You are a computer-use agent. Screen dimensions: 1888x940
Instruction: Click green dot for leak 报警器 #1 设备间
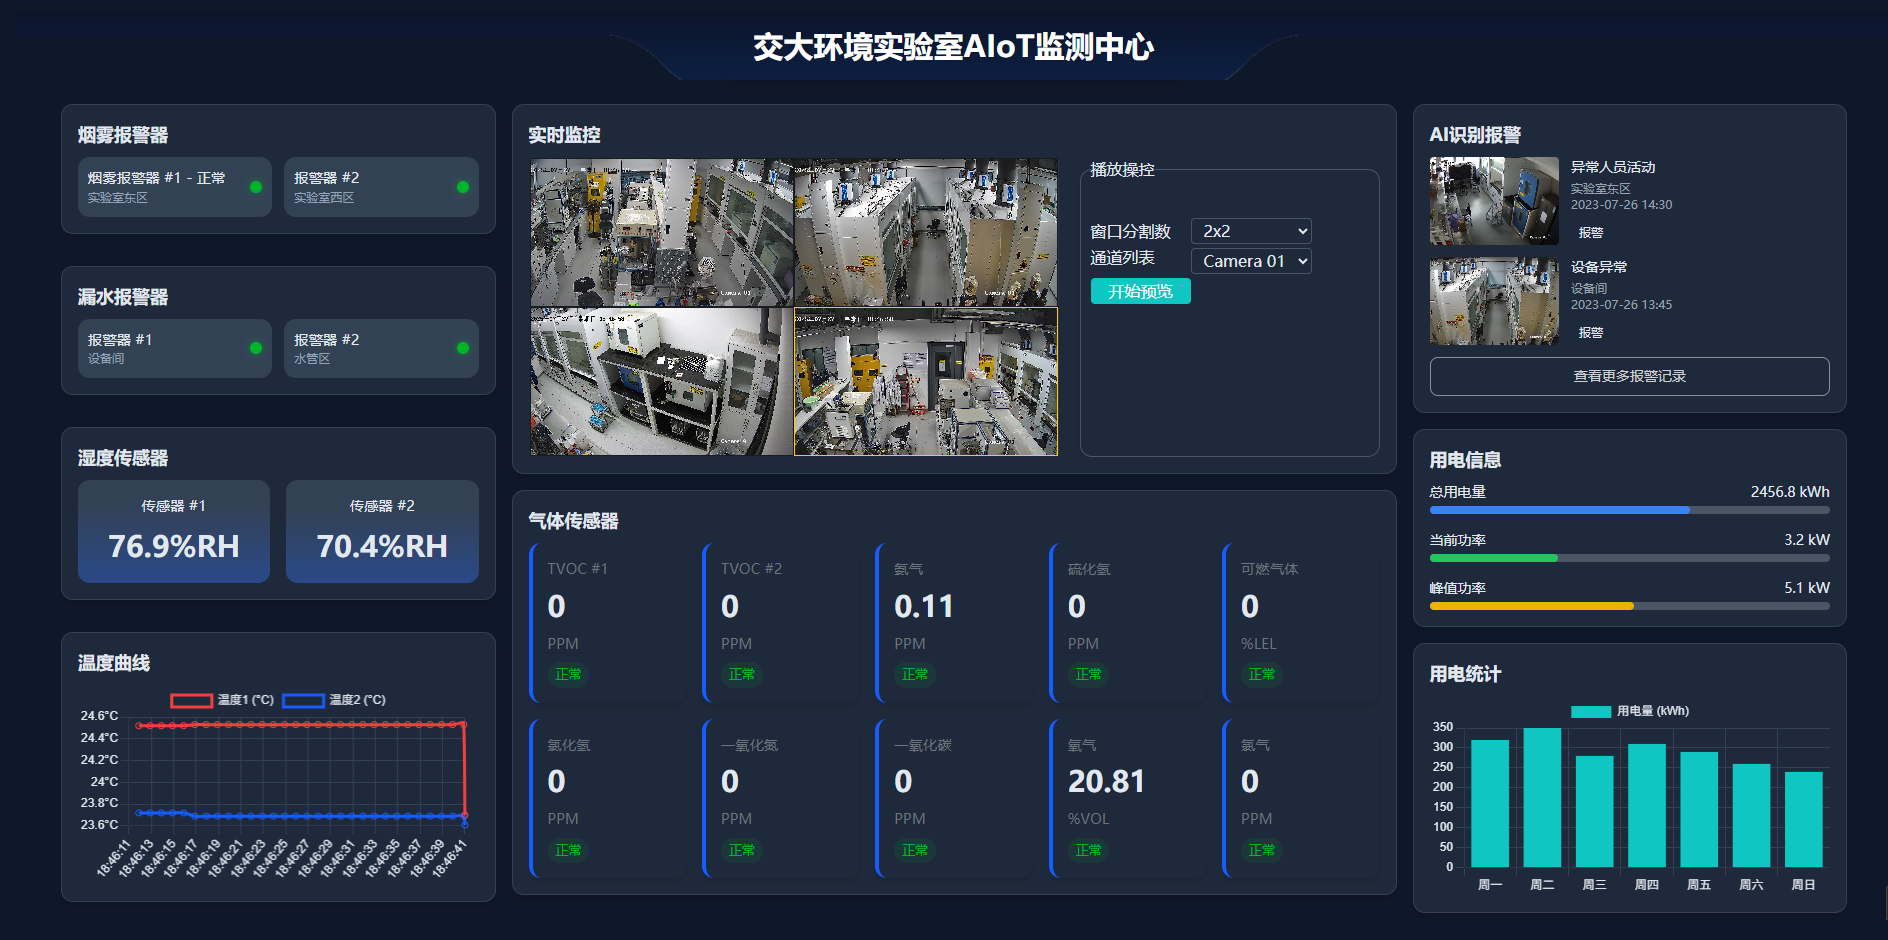(x=256, y=348)
